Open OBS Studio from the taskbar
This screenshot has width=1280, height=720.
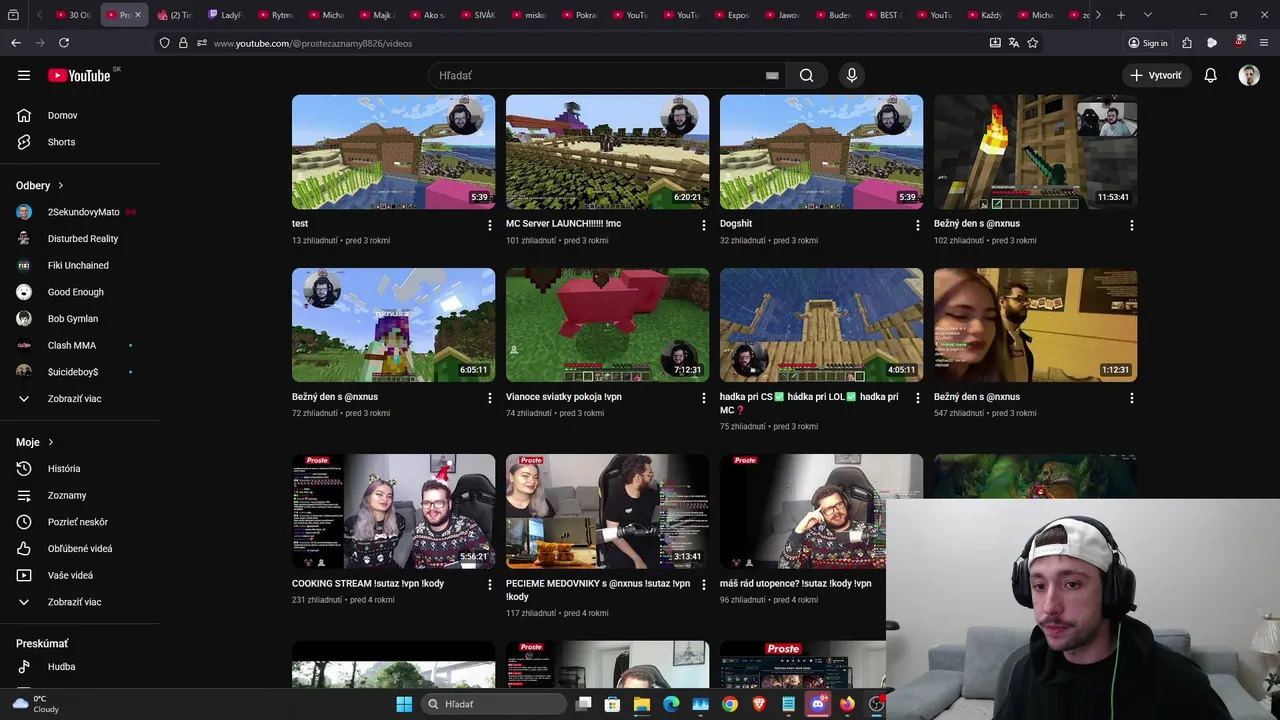876,704
